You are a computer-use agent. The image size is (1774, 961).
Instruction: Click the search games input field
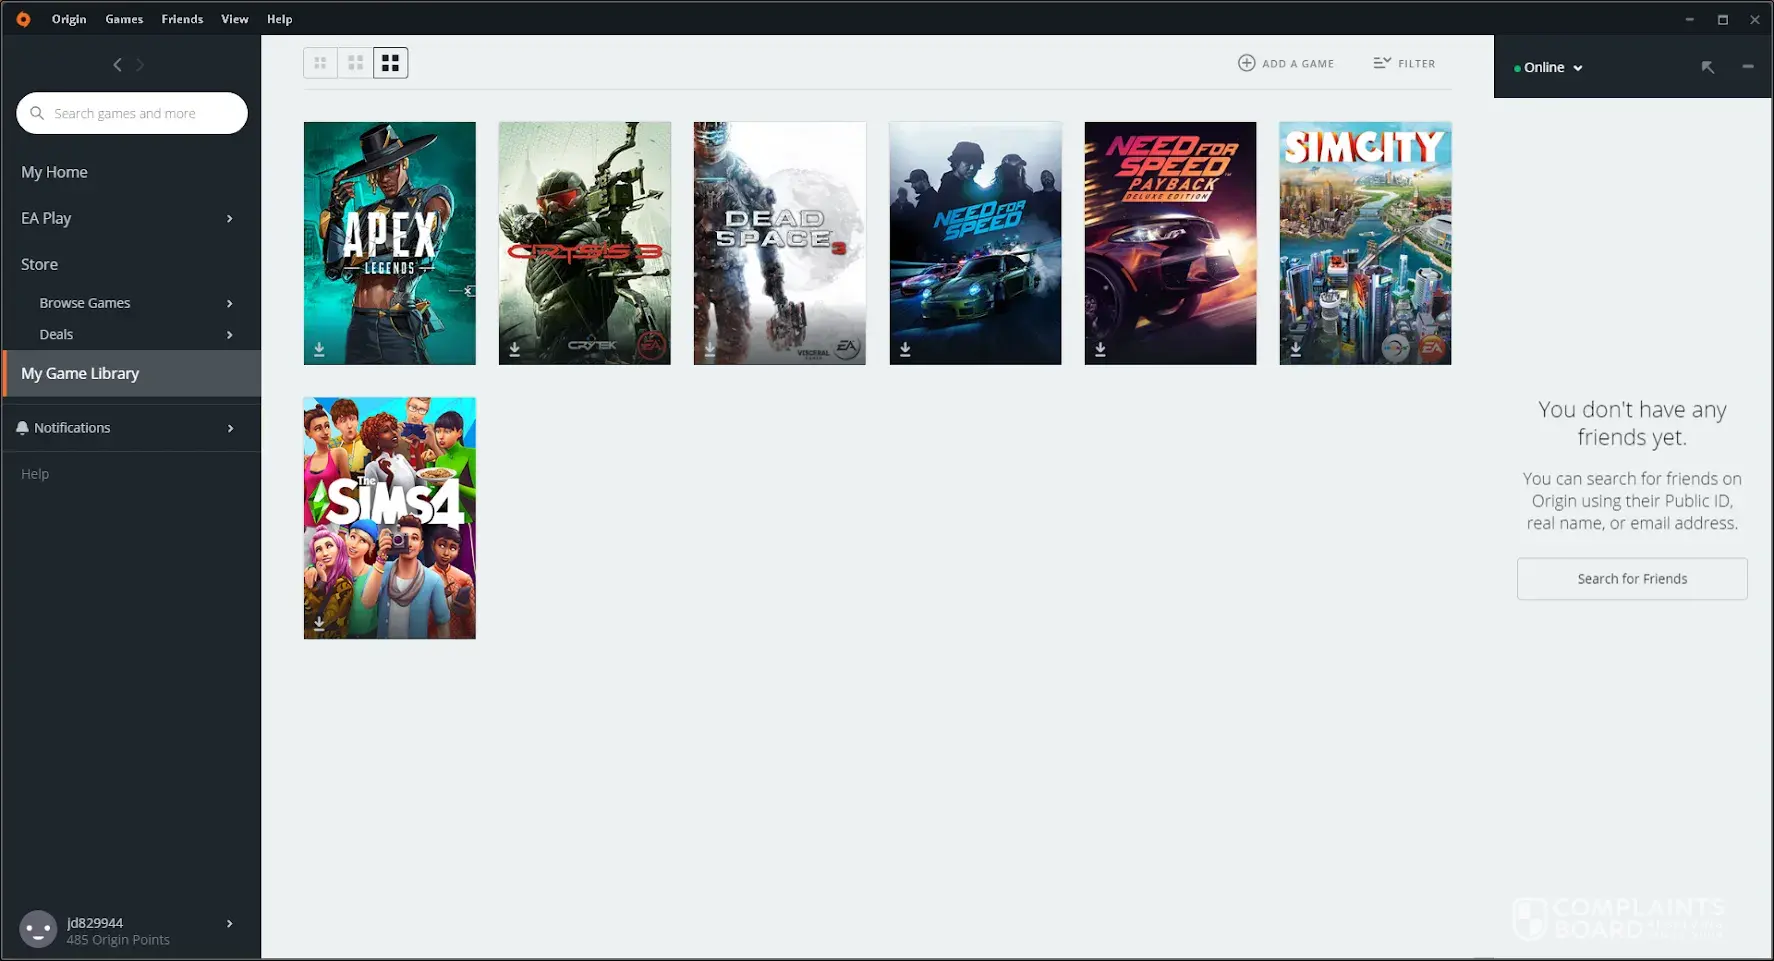[140, 113]
